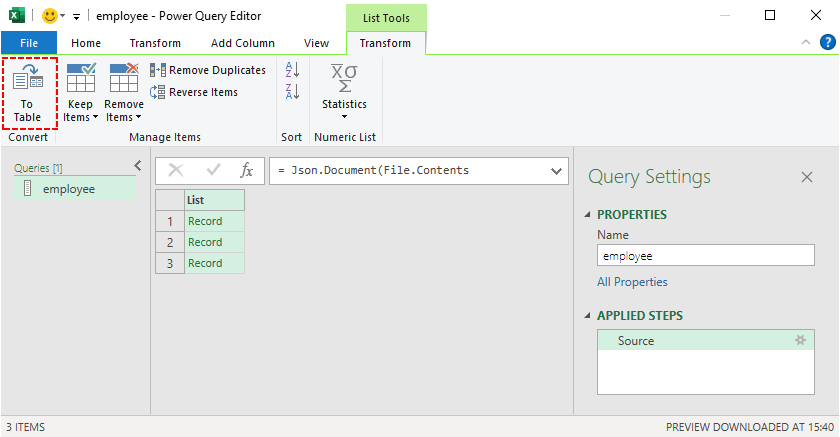Open the Keep Items dropdown
The image size is (840, 437).
tap(80, 93)
